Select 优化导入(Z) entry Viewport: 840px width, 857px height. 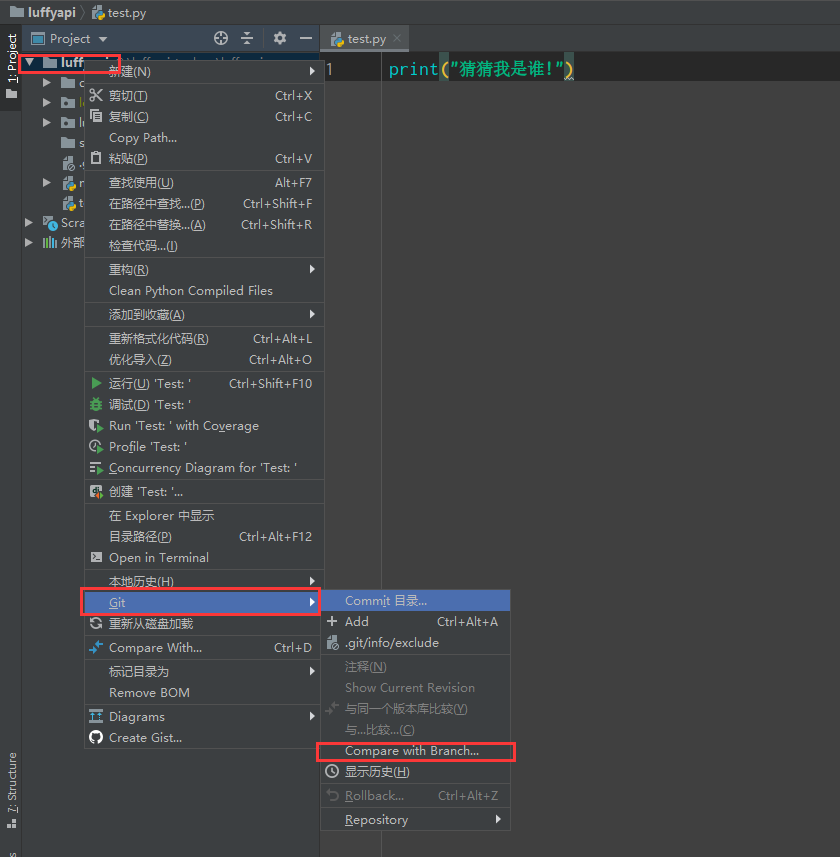point(204,360)
